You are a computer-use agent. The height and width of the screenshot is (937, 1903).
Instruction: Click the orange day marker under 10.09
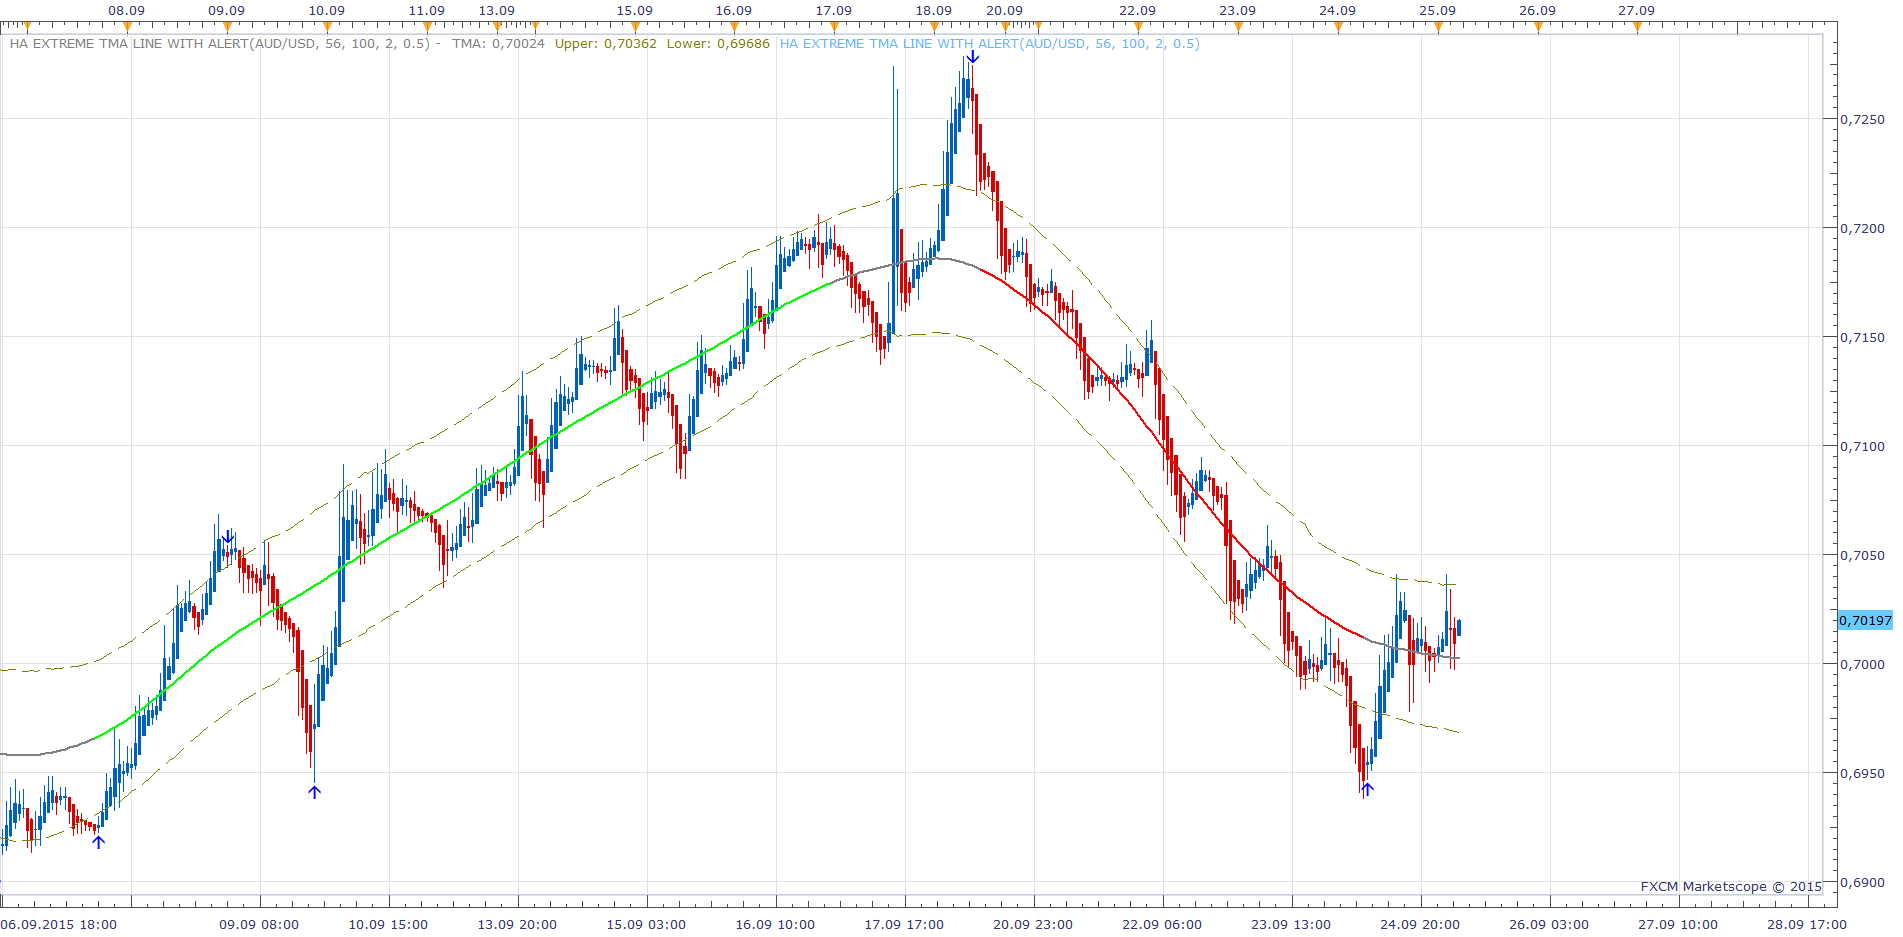point(327,27)
